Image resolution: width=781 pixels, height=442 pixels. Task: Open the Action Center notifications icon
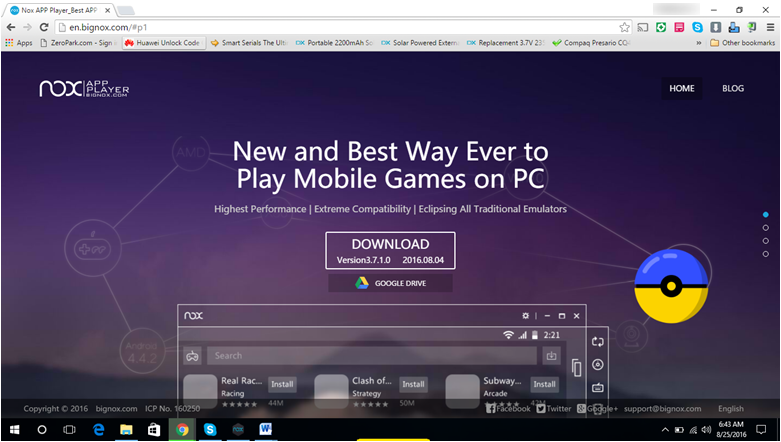(761, 430)
